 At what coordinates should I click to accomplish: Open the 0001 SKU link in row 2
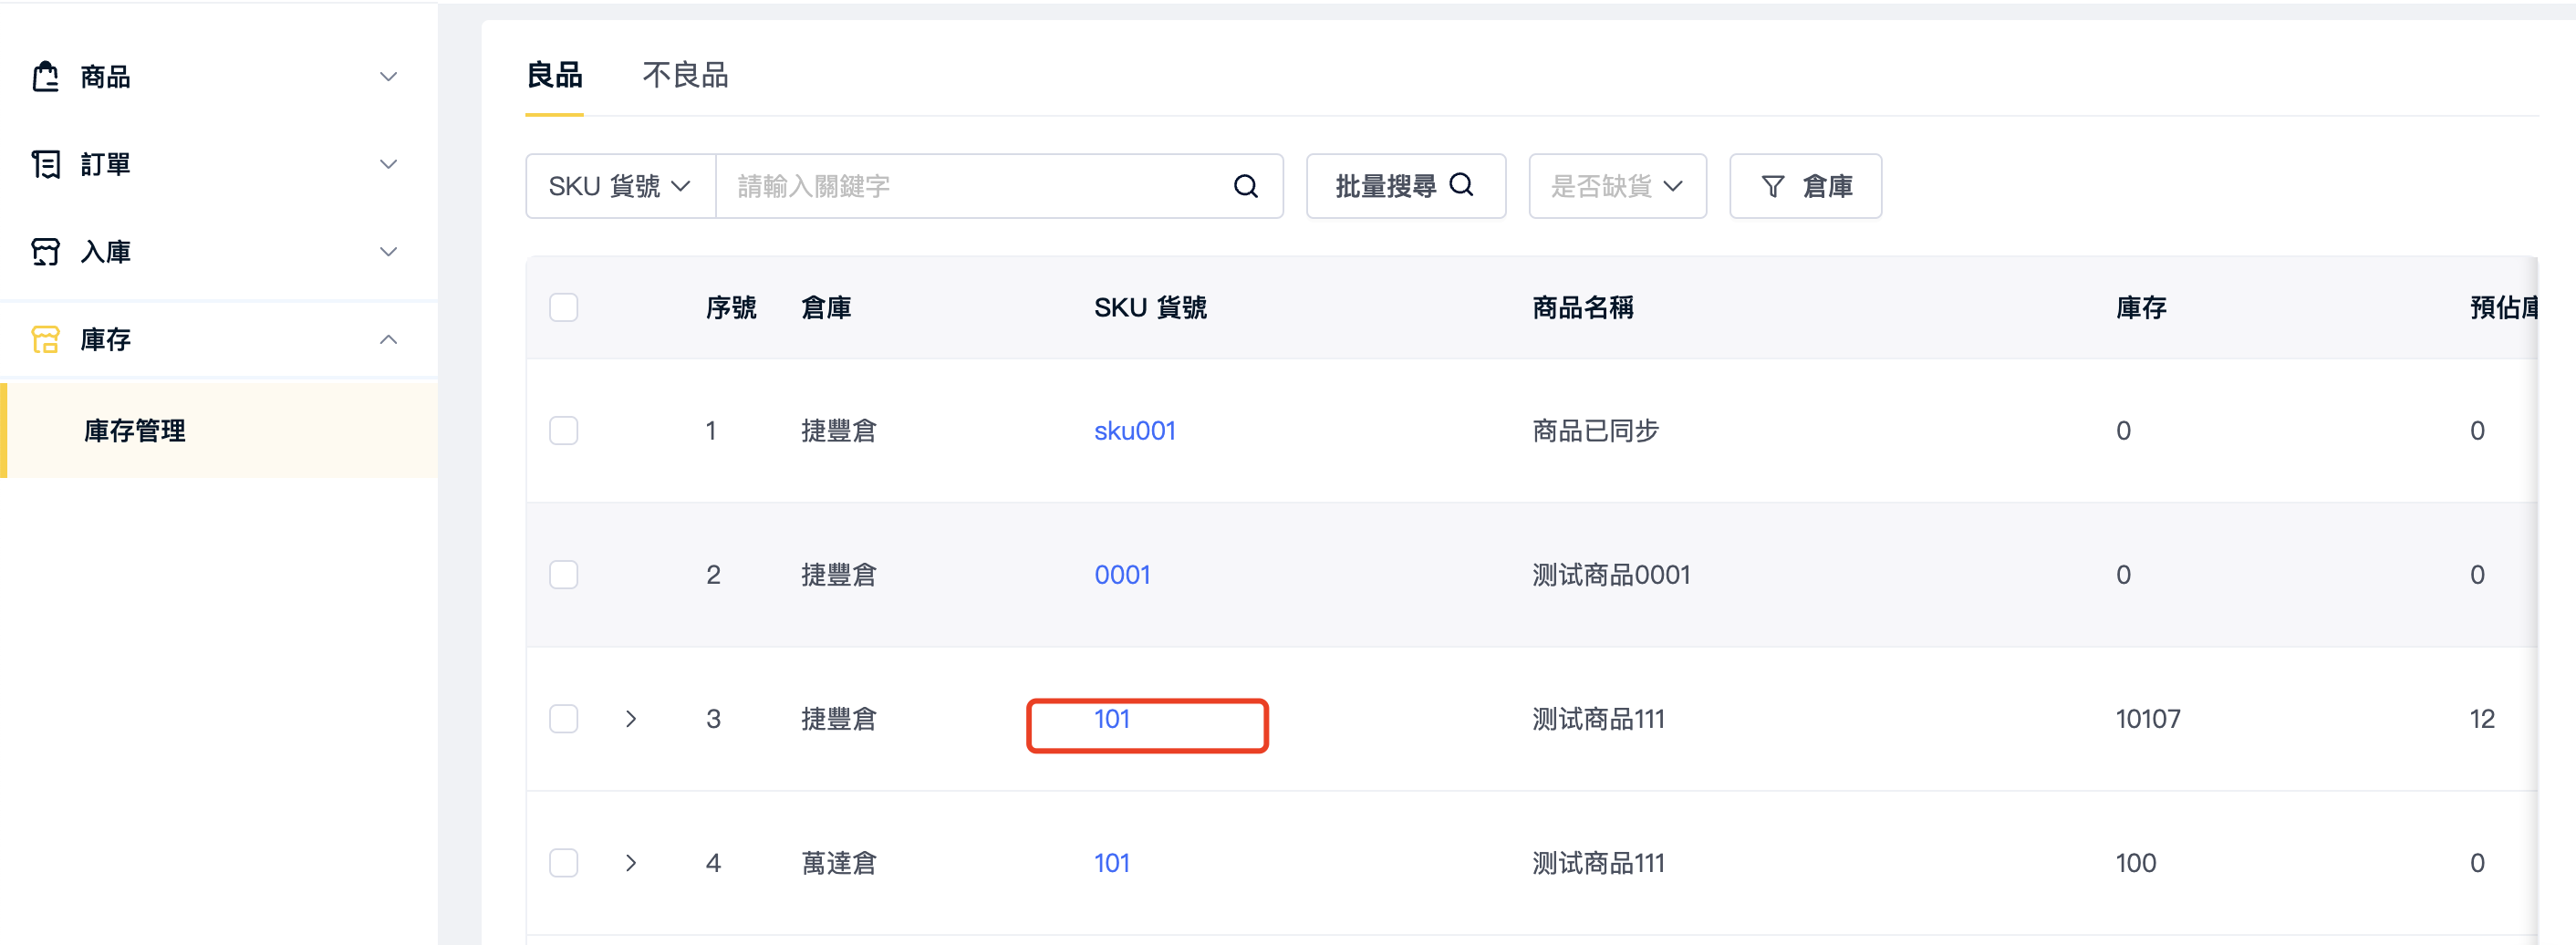[1122, 575]
